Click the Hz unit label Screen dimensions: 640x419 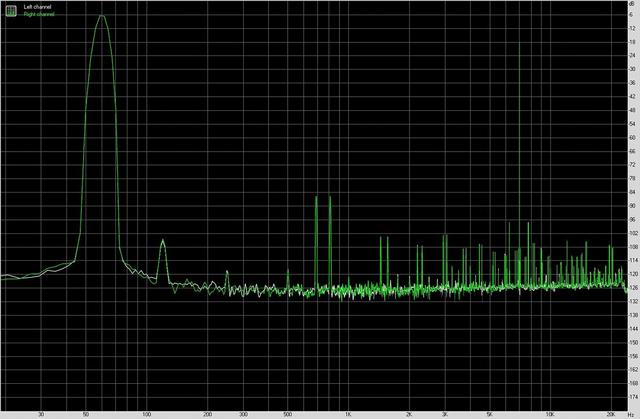(632, 415)
